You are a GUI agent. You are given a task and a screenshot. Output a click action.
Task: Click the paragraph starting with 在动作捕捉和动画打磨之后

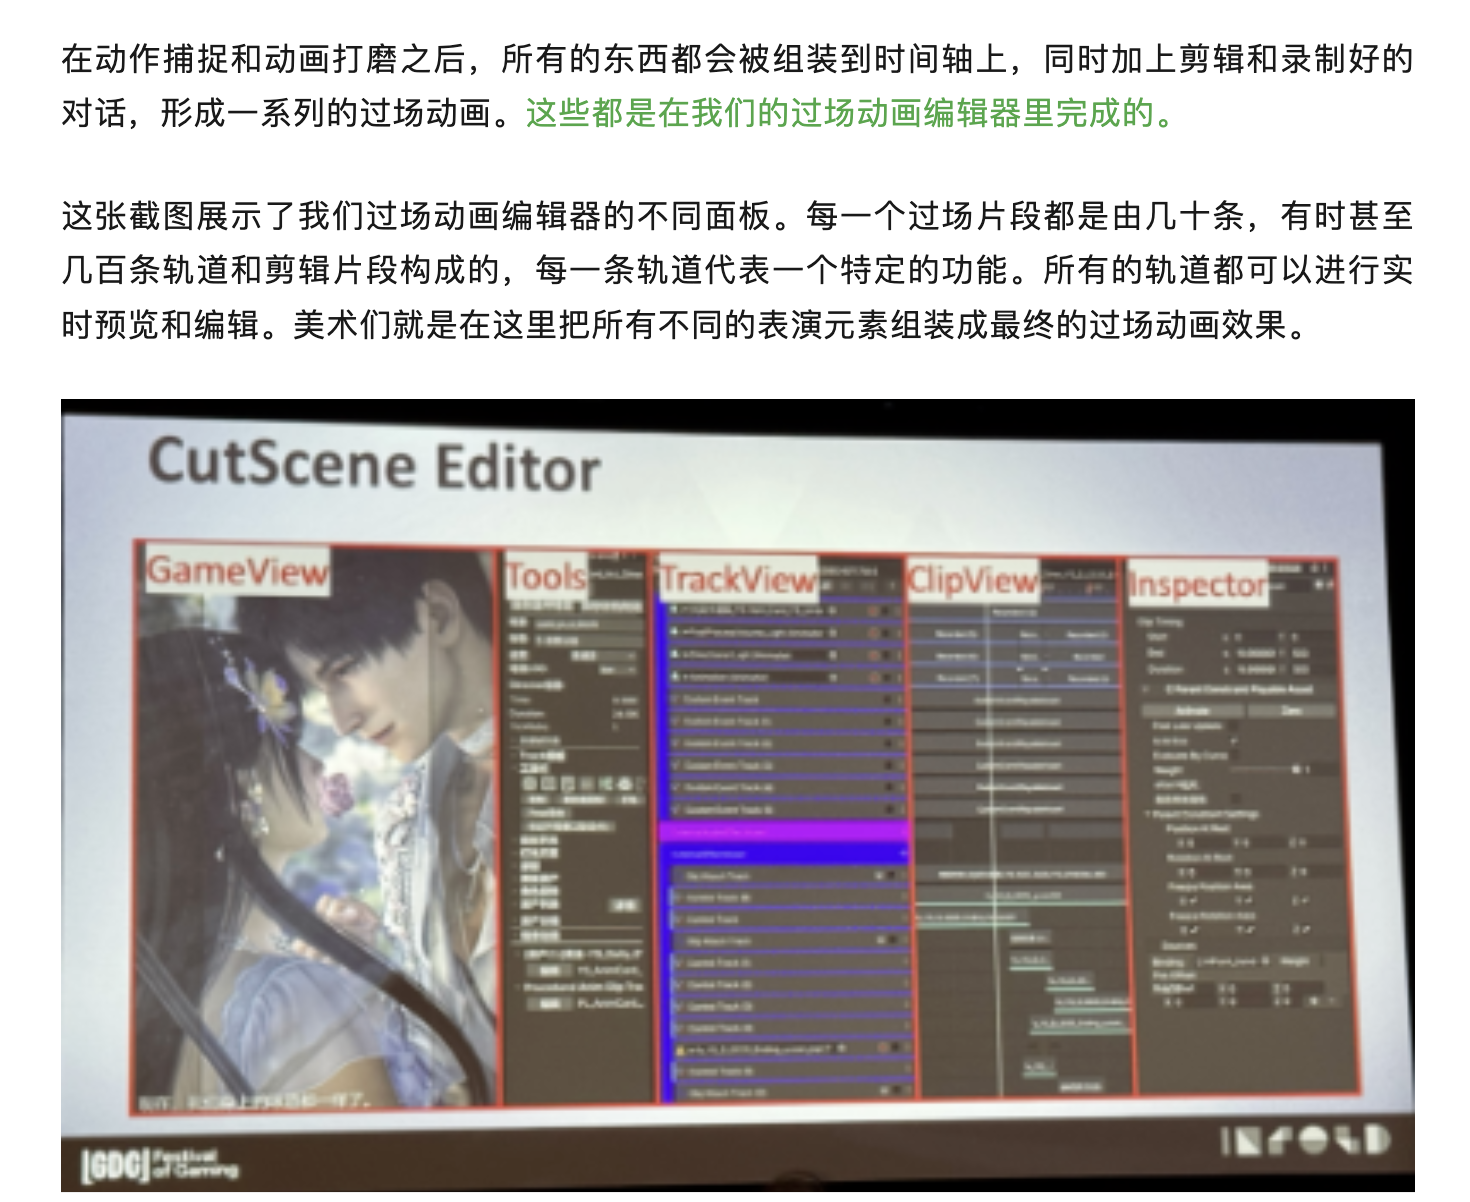pos(737,87)
